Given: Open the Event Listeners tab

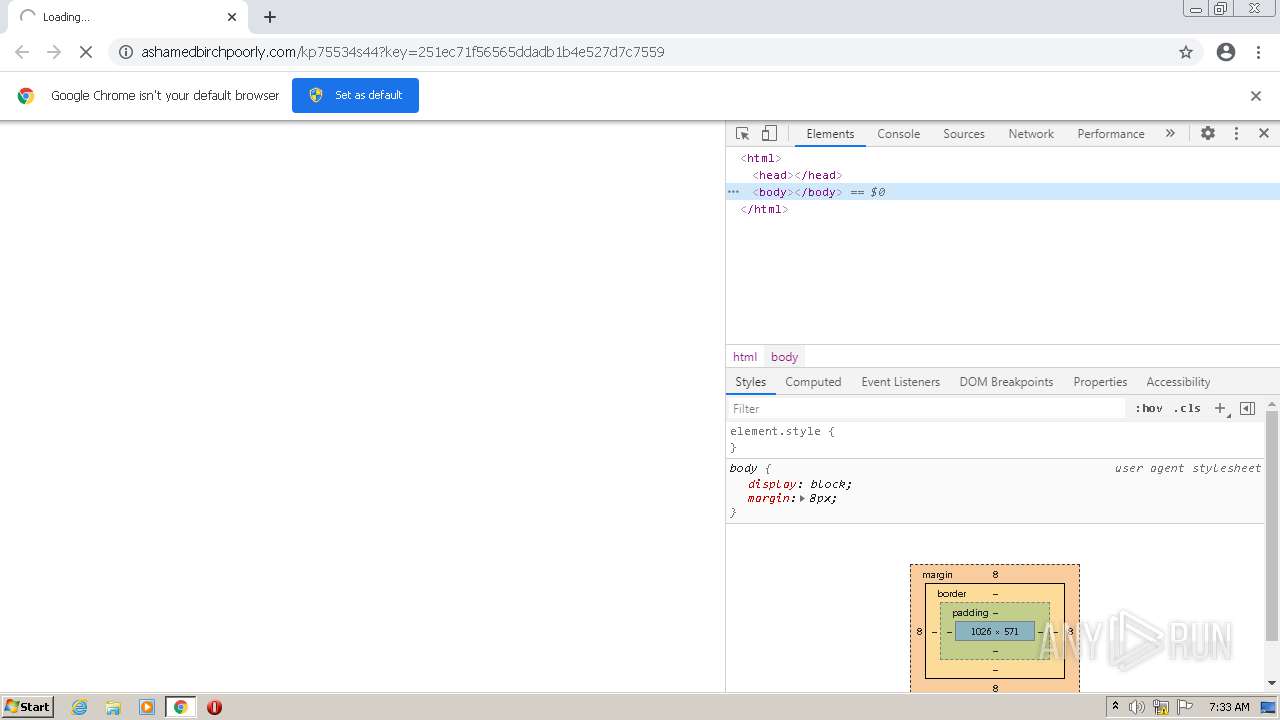Looking at the screenshot, I should [x=900, y=382].
